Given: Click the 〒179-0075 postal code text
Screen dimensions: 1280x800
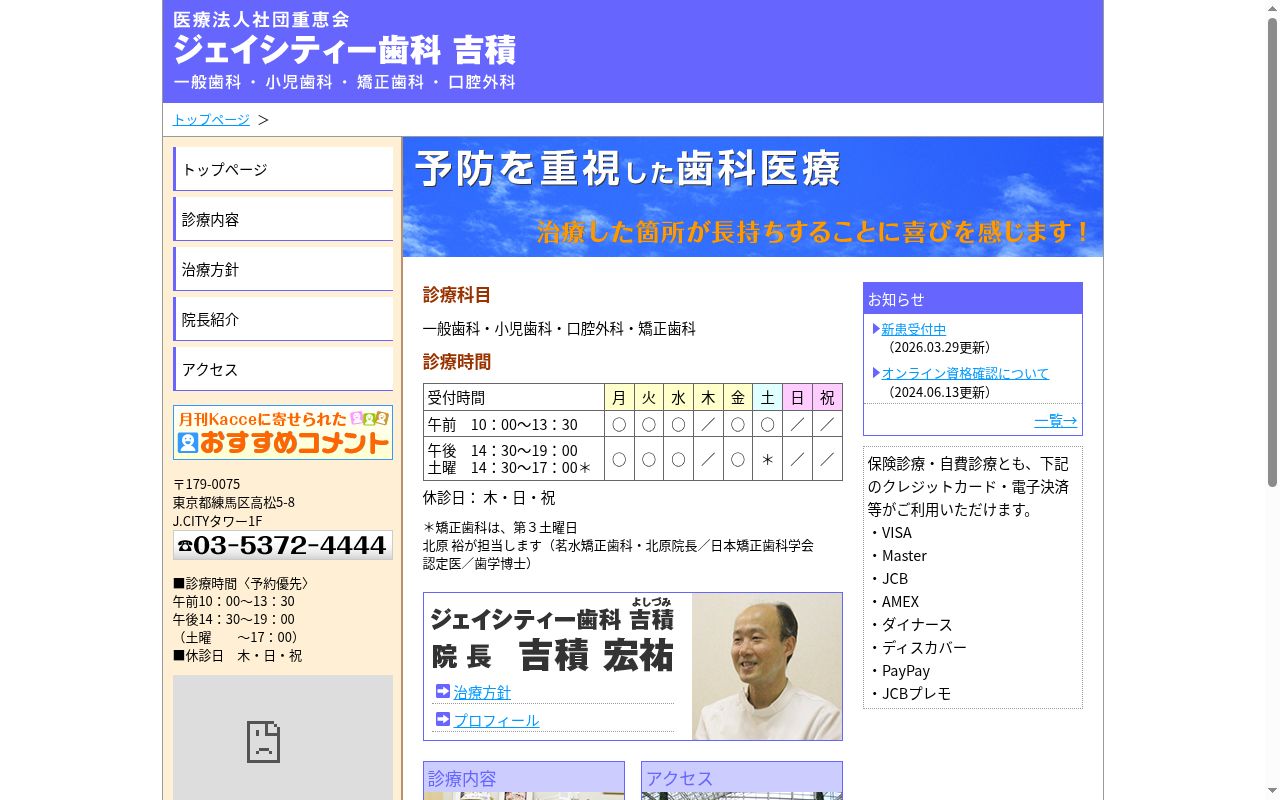Looking at the screenshot, I should (x=207, y=484).
